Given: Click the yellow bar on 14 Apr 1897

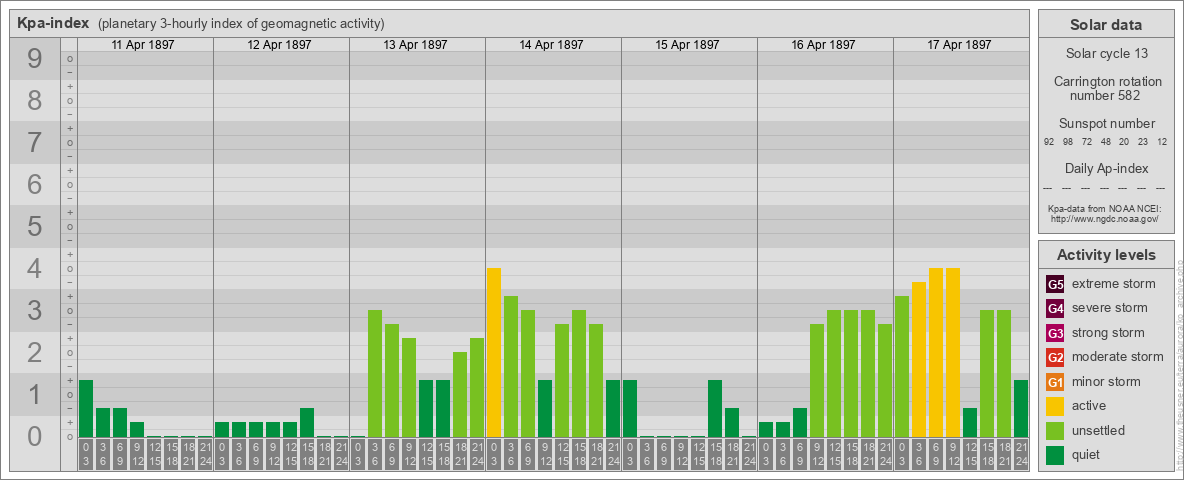Looking at the screenshot, I should (x=494, y=352).
